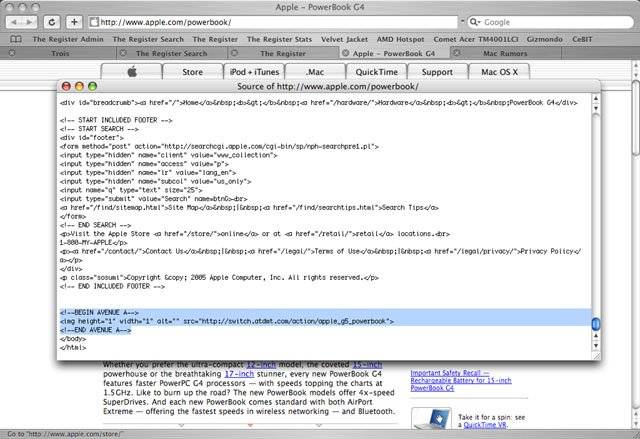The width and height of the screenshot is (640, 439).
Task: Open the QuickTime navigation tab
Action: [x=377, y=72]
